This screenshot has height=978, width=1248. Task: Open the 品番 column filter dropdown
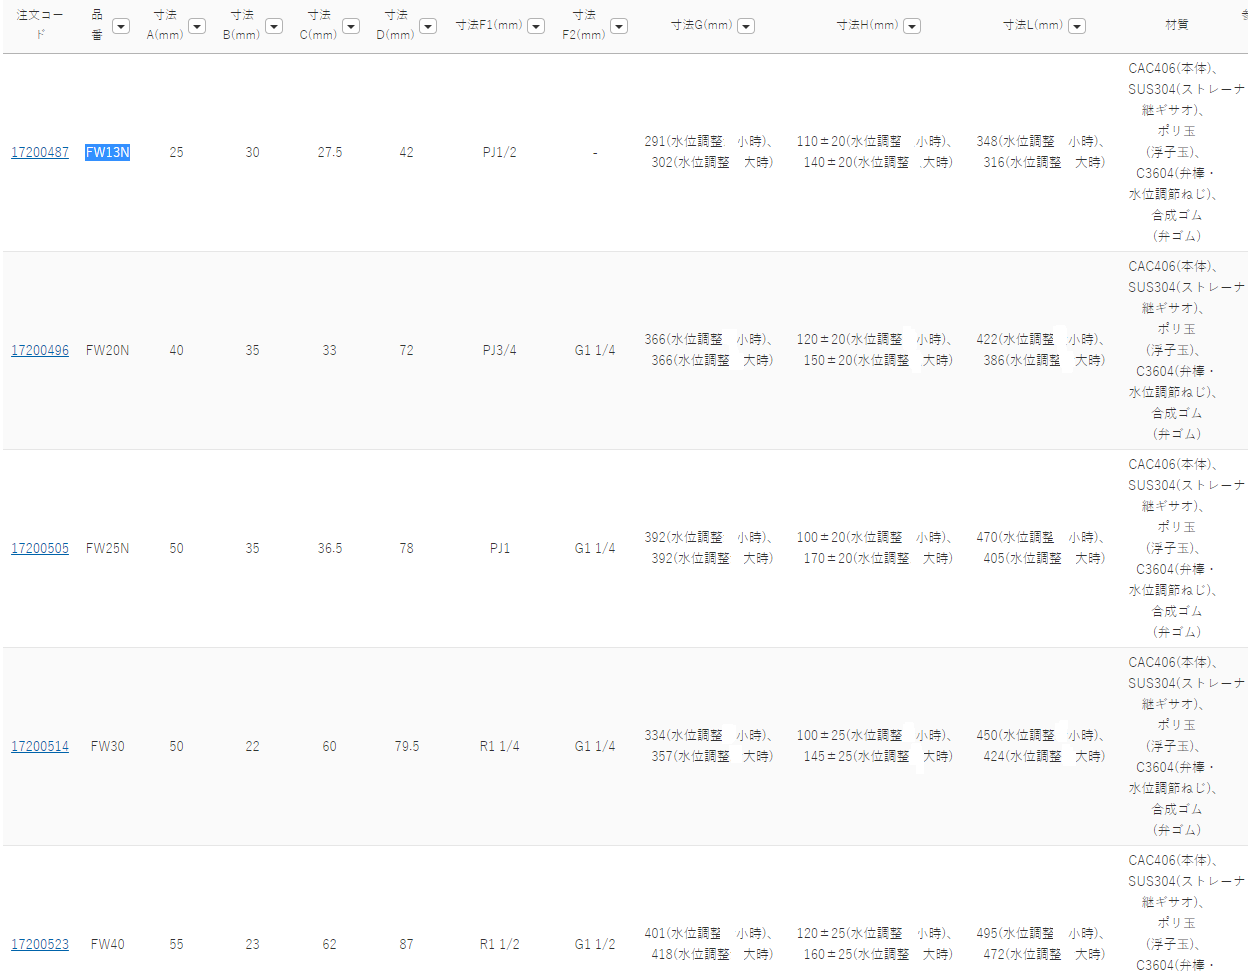tap(121, 26)
